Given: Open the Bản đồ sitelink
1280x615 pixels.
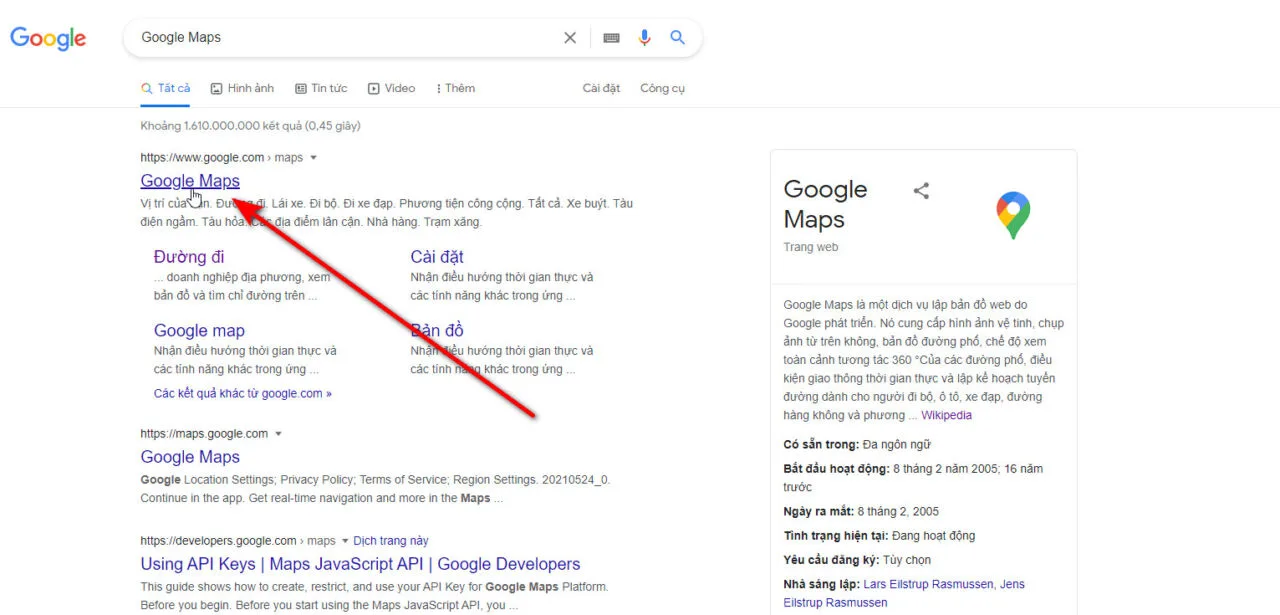Looking at the screenshot, I should (x=437, y=331).
